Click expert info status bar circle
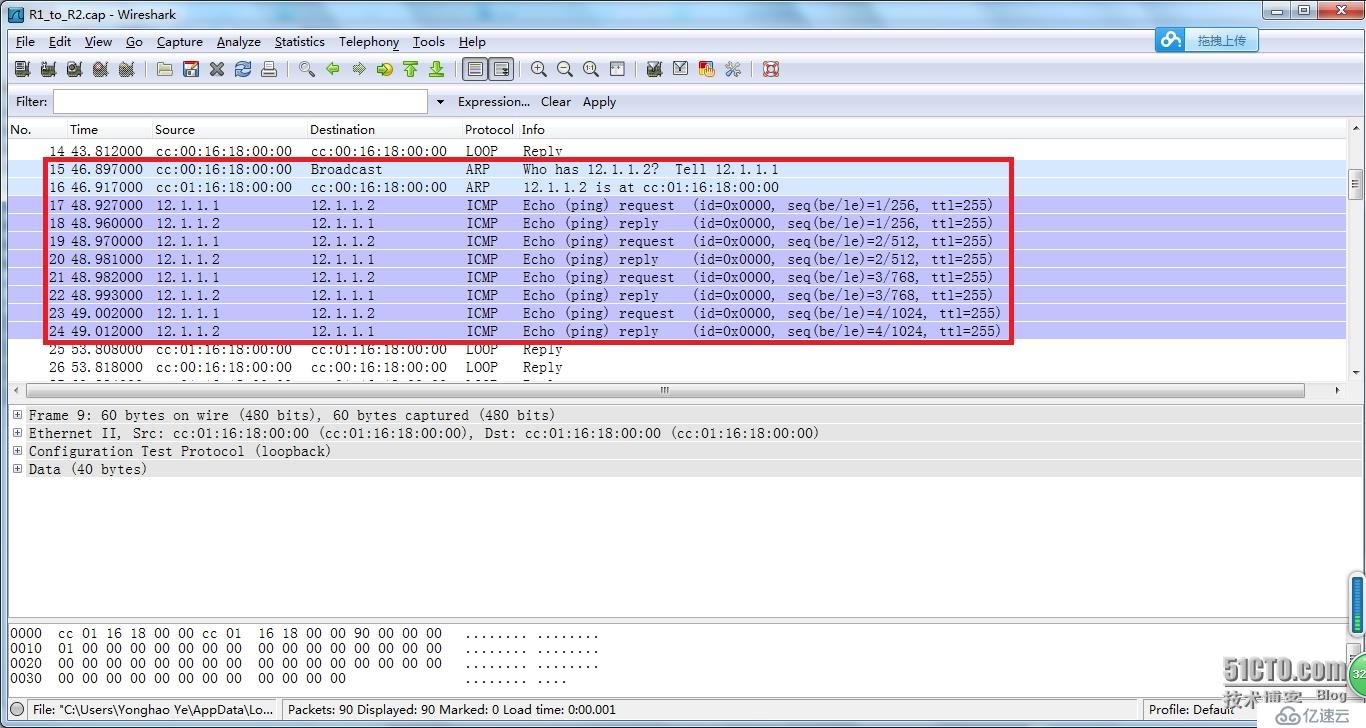 pyautogui.click(x=17, y=710)
